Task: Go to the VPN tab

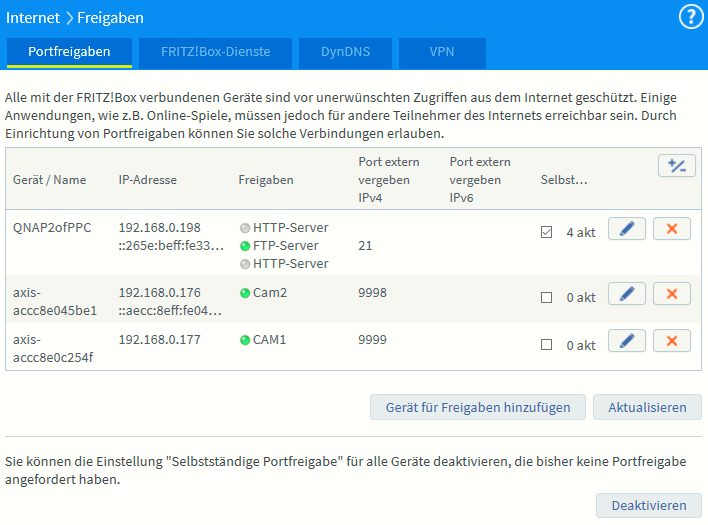Action: click(442, 52)
